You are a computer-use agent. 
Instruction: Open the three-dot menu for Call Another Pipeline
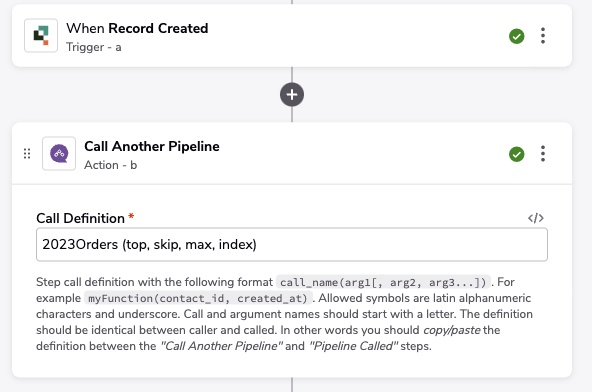pyautogui.click(x=543, y=154)
